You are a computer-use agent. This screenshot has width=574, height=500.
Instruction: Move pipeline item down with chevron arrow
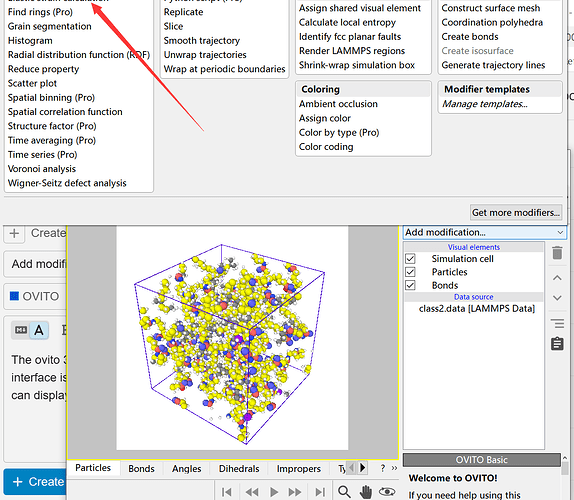coord(557,298)
